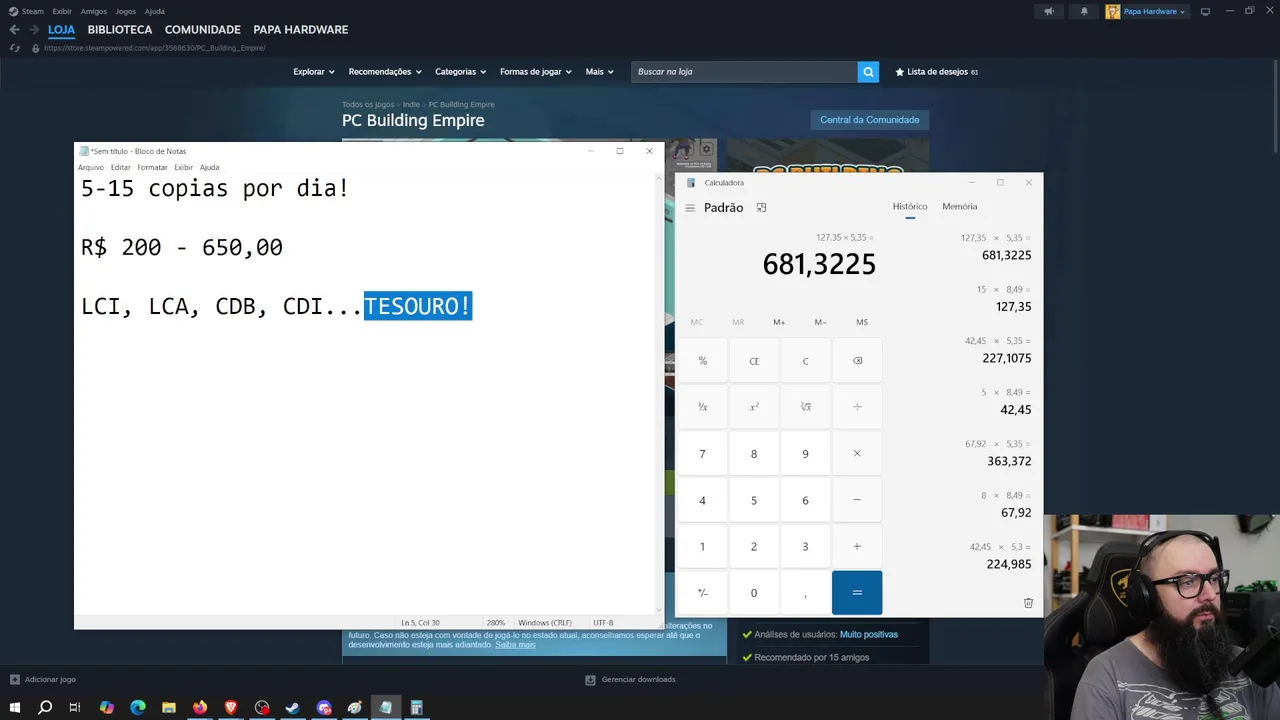Image resolution: width=1280 pixels, height=720 pixels.
Task: Open Firefox from the taskbar
Action: point(200,708)
